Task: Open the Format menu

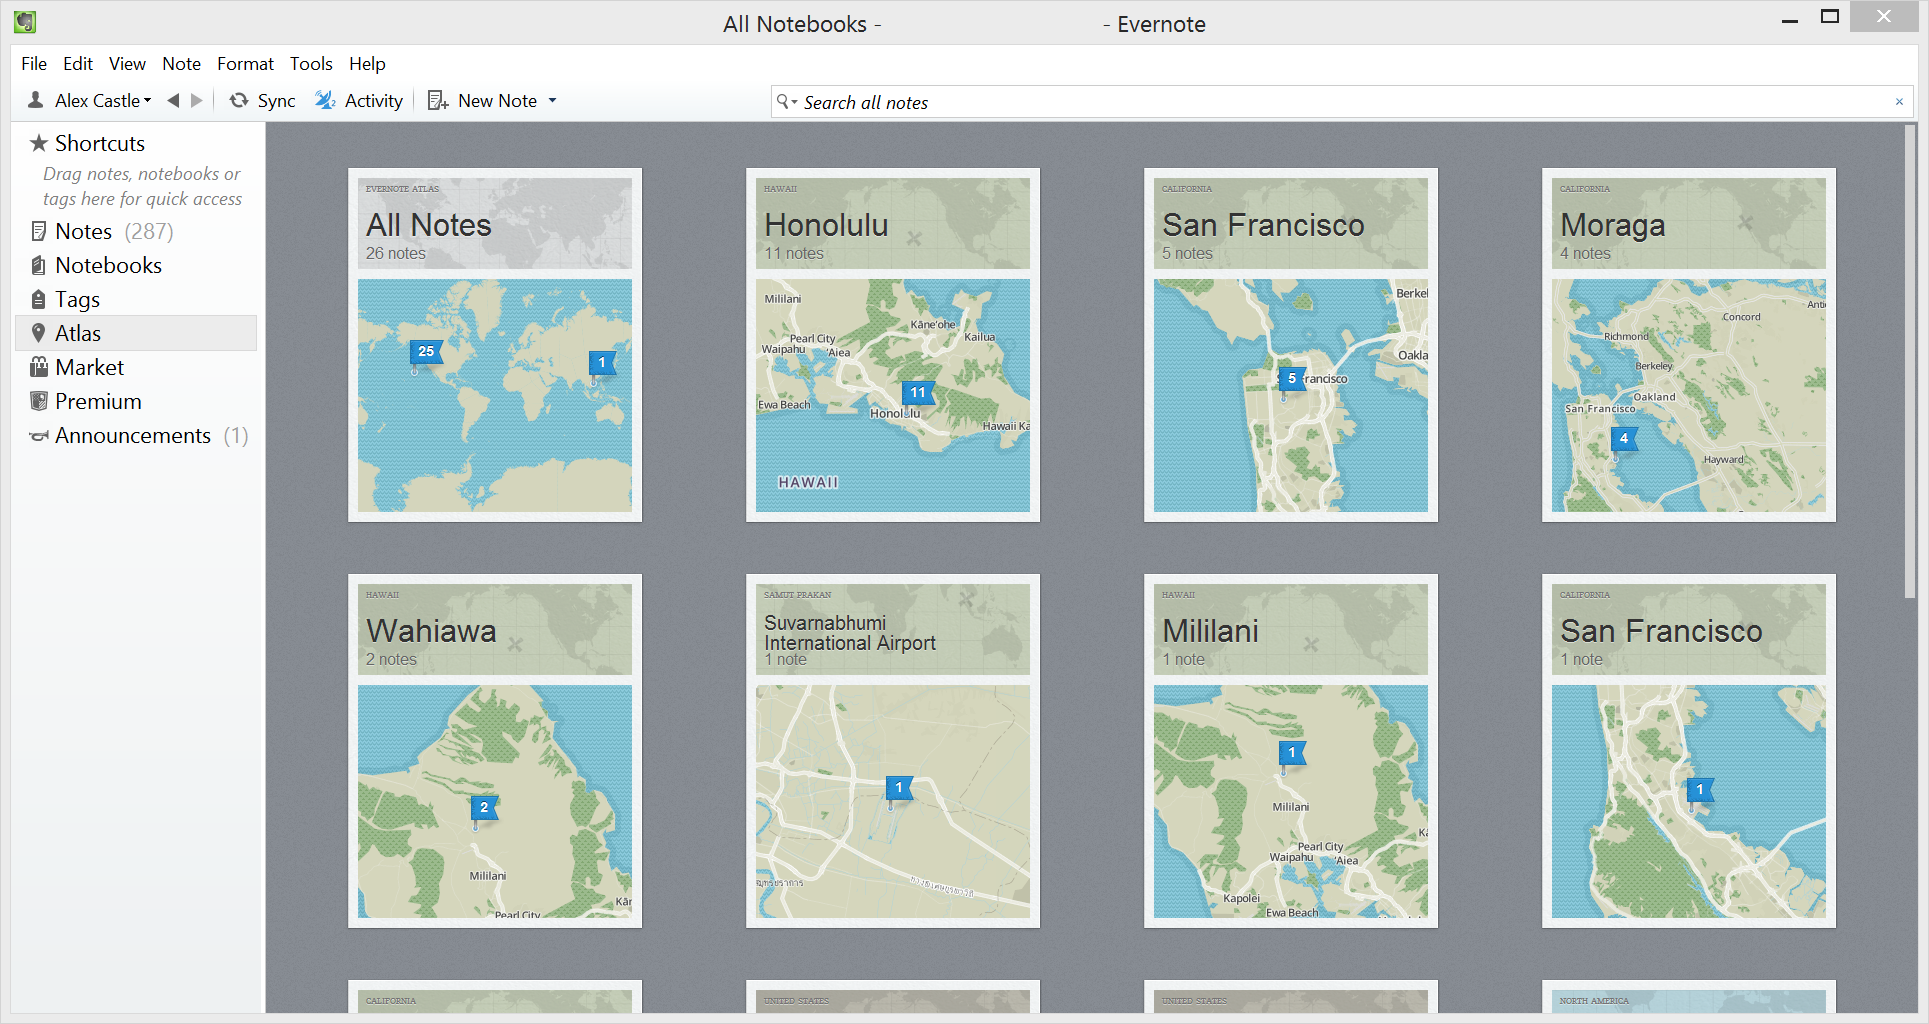Action: pyautogui.click(x=245, y=63)
